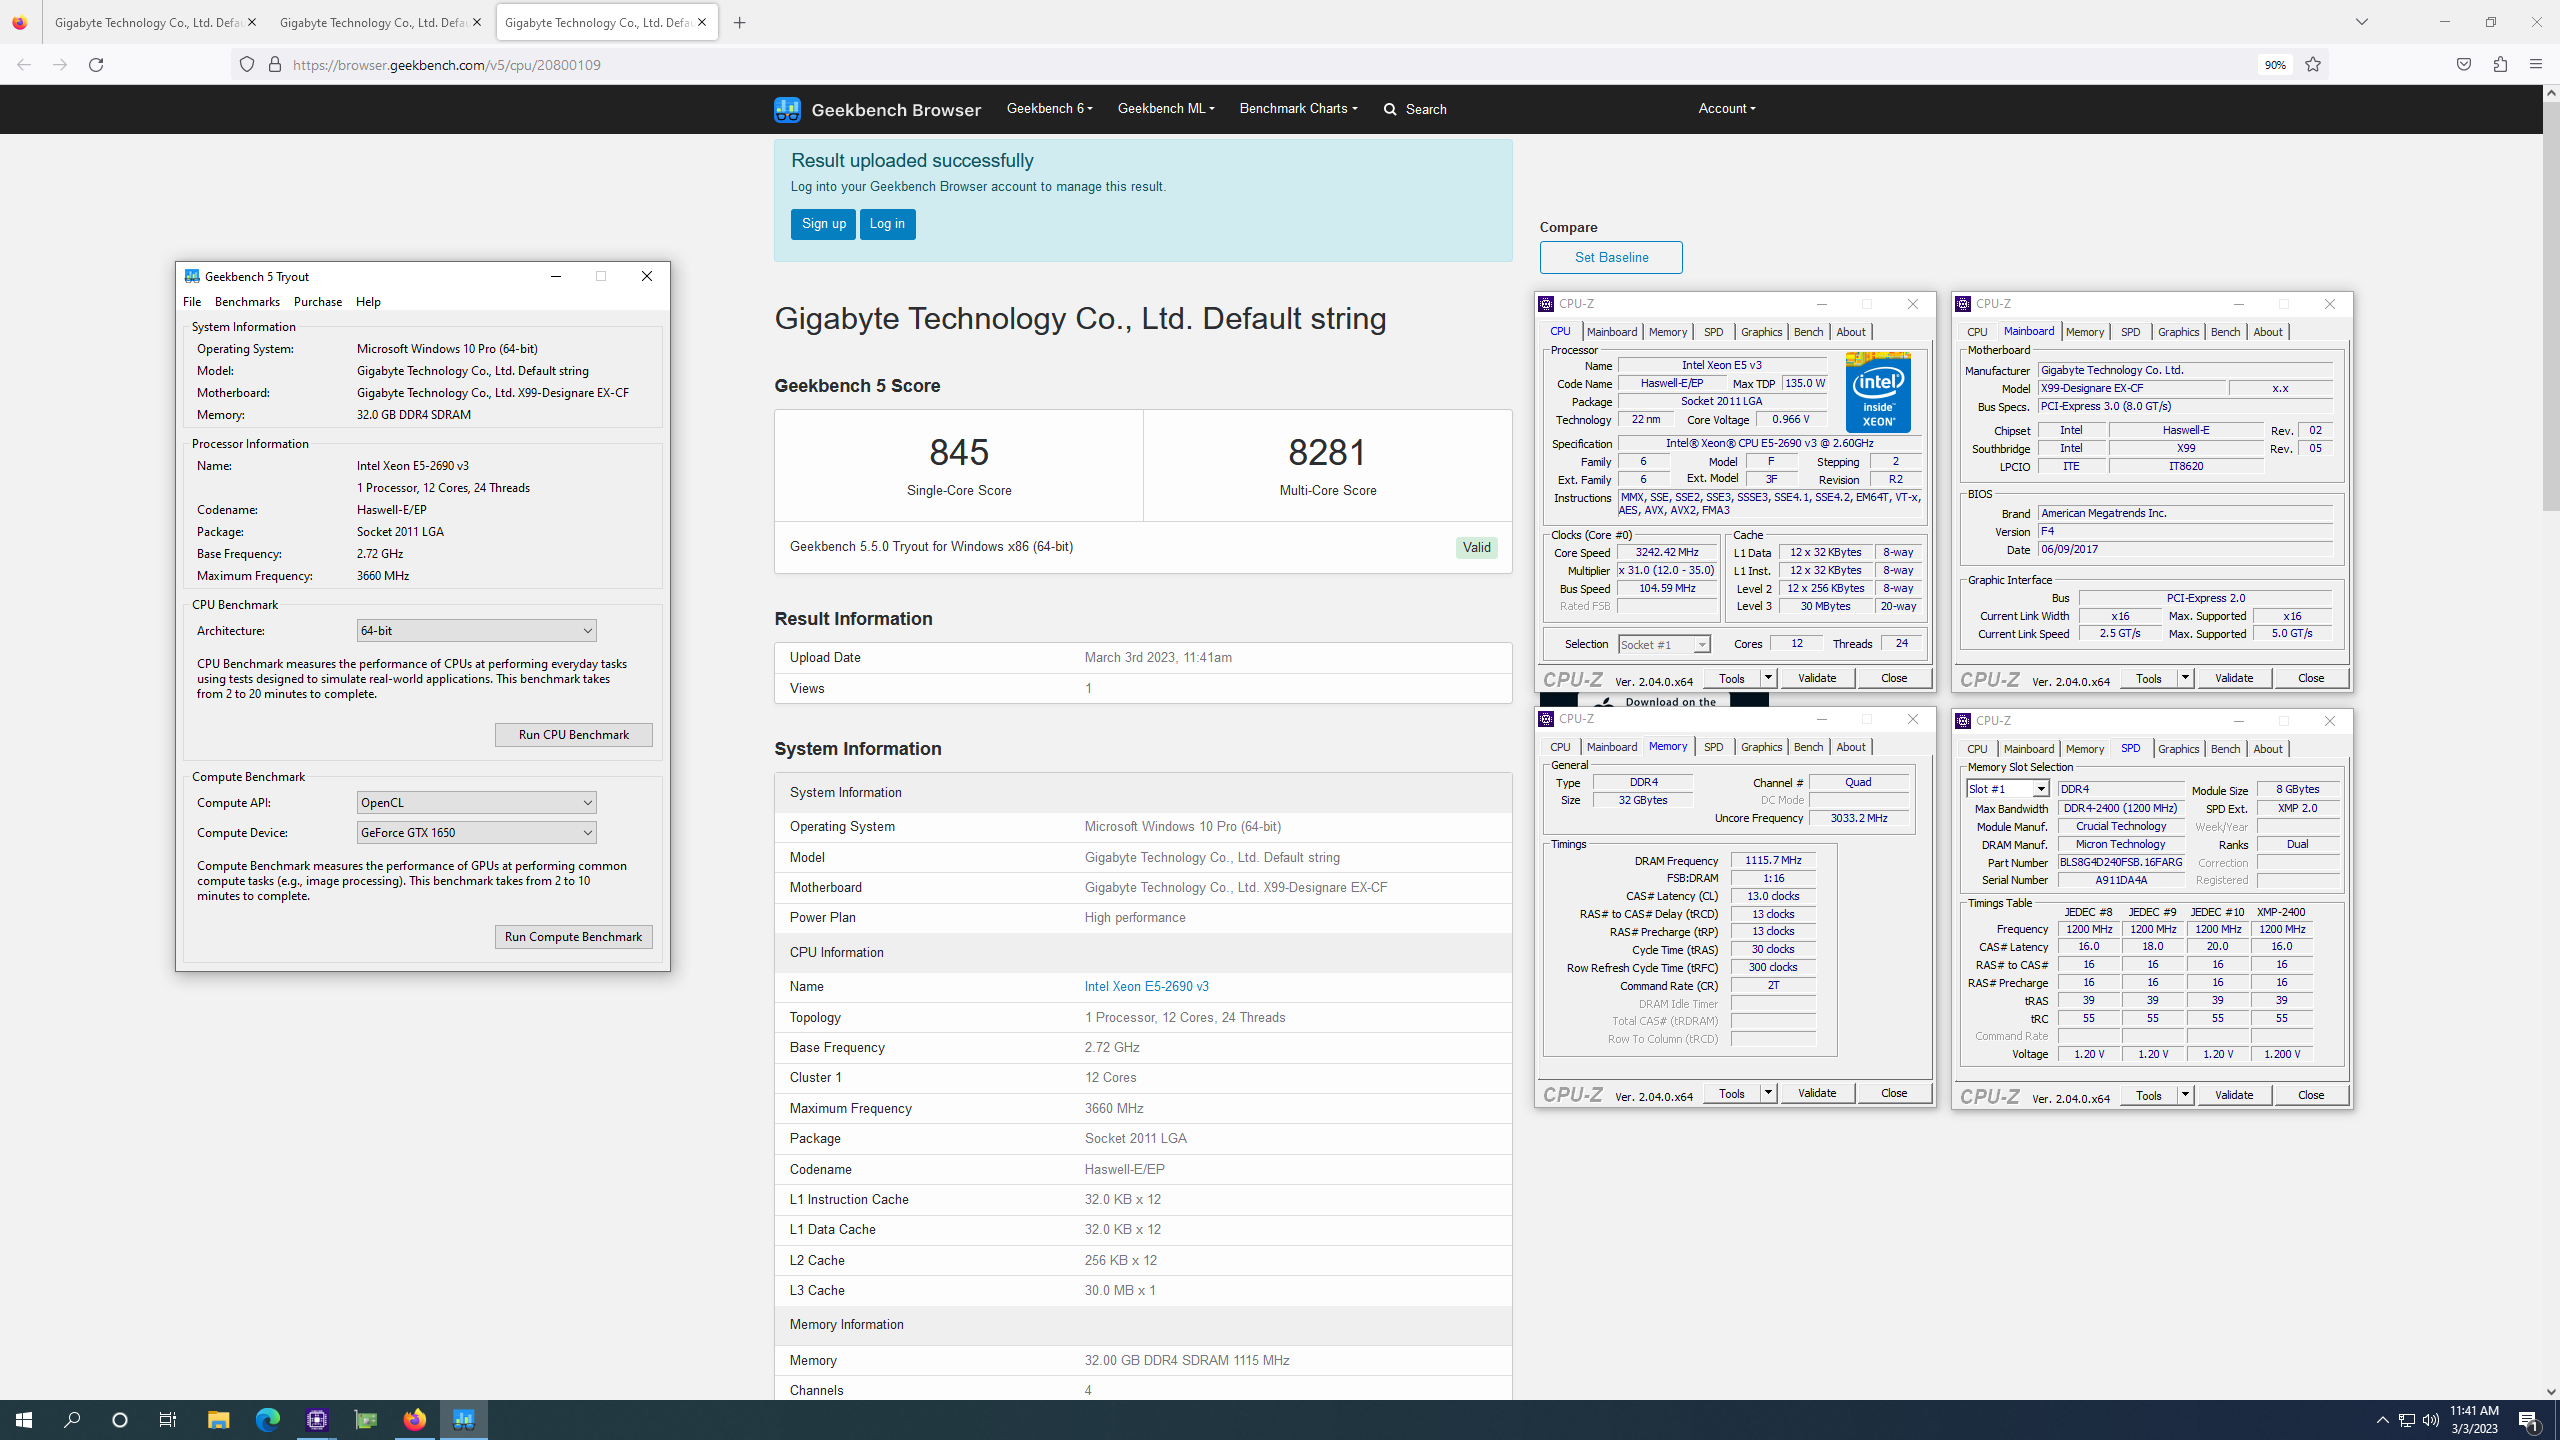The height and width of the screenshot is (1440, 2560).
Task: Select the first Gigabyte browser tab
Action: click(154, 22)
